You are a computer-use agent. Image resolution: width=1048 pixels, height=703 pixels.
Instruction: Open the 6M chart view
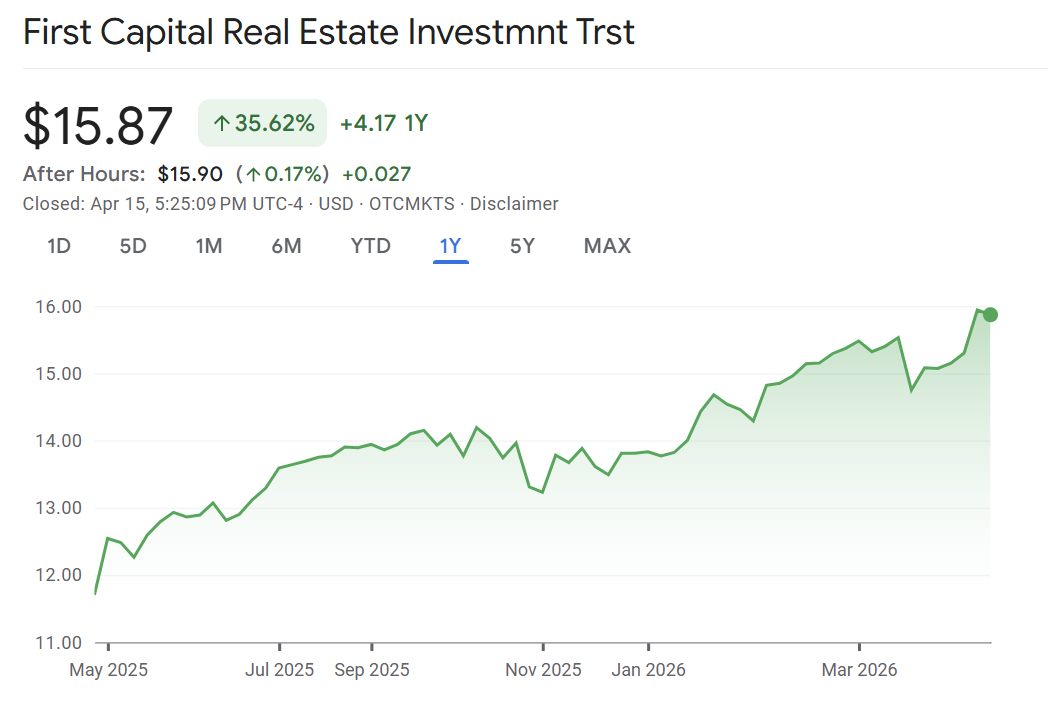(286, 246)
